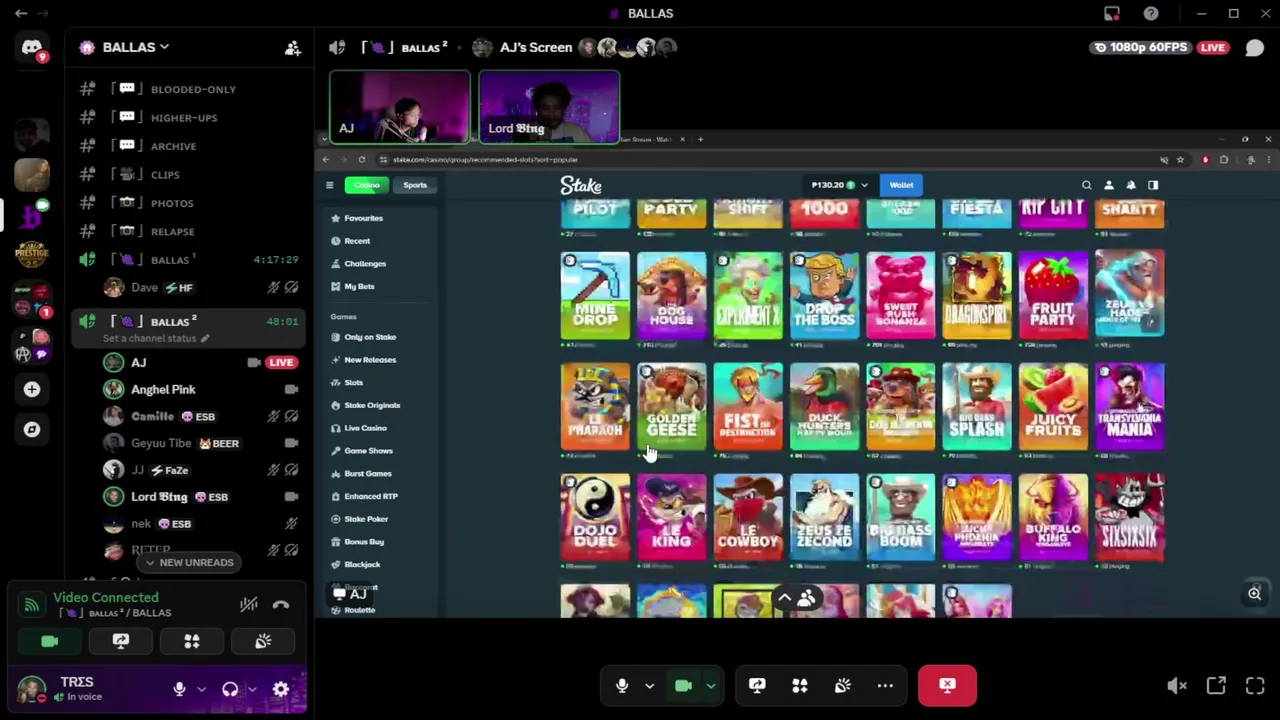The height and width of the screenshot is (720, 1280).
Task: Open microphone options arrow in the bottom bar
Action: point(649,686)
